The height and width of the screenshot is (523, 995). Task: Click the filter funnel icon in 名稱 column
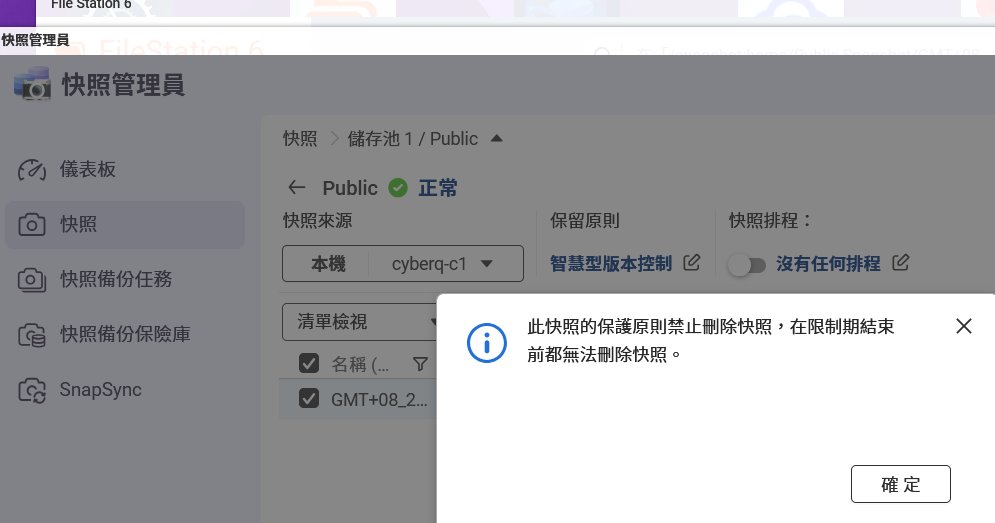coord(420,363)
